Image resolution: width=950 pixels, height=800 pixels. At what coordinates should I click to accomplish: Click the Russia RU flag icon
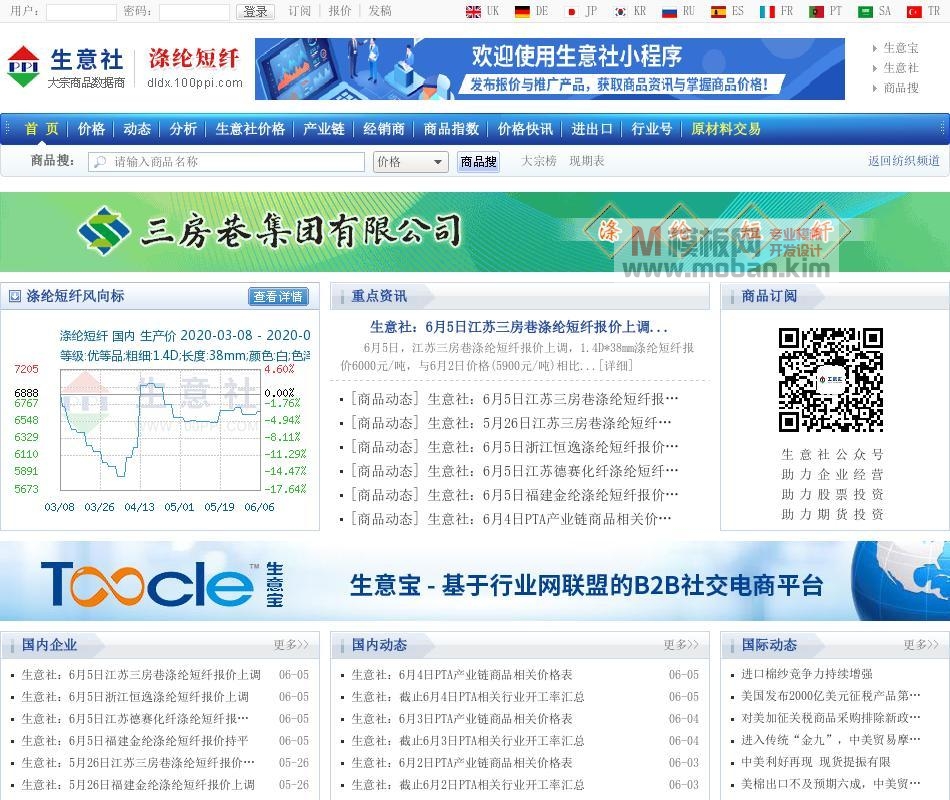click(669, 12)
